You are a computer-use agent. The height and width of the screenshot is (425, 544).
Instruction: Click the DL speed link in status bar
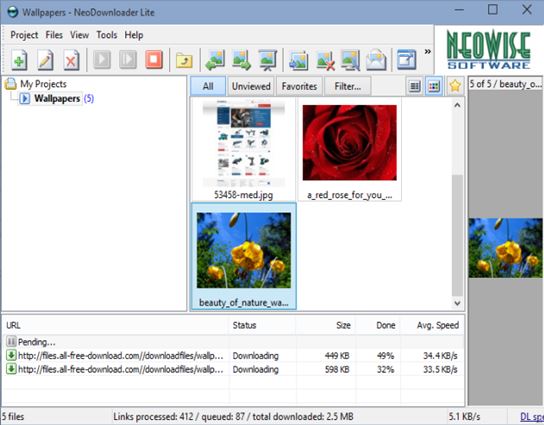click(x=531, y=416)
